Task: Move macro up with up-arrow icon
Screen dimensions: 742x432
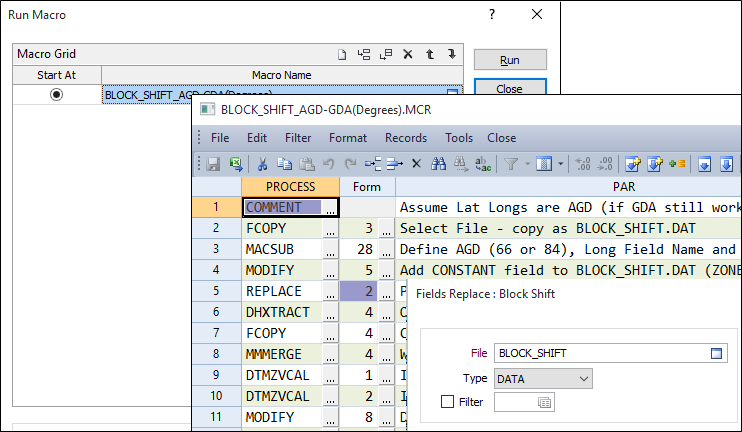Action: pyautogui.click(x=430, y=54)
